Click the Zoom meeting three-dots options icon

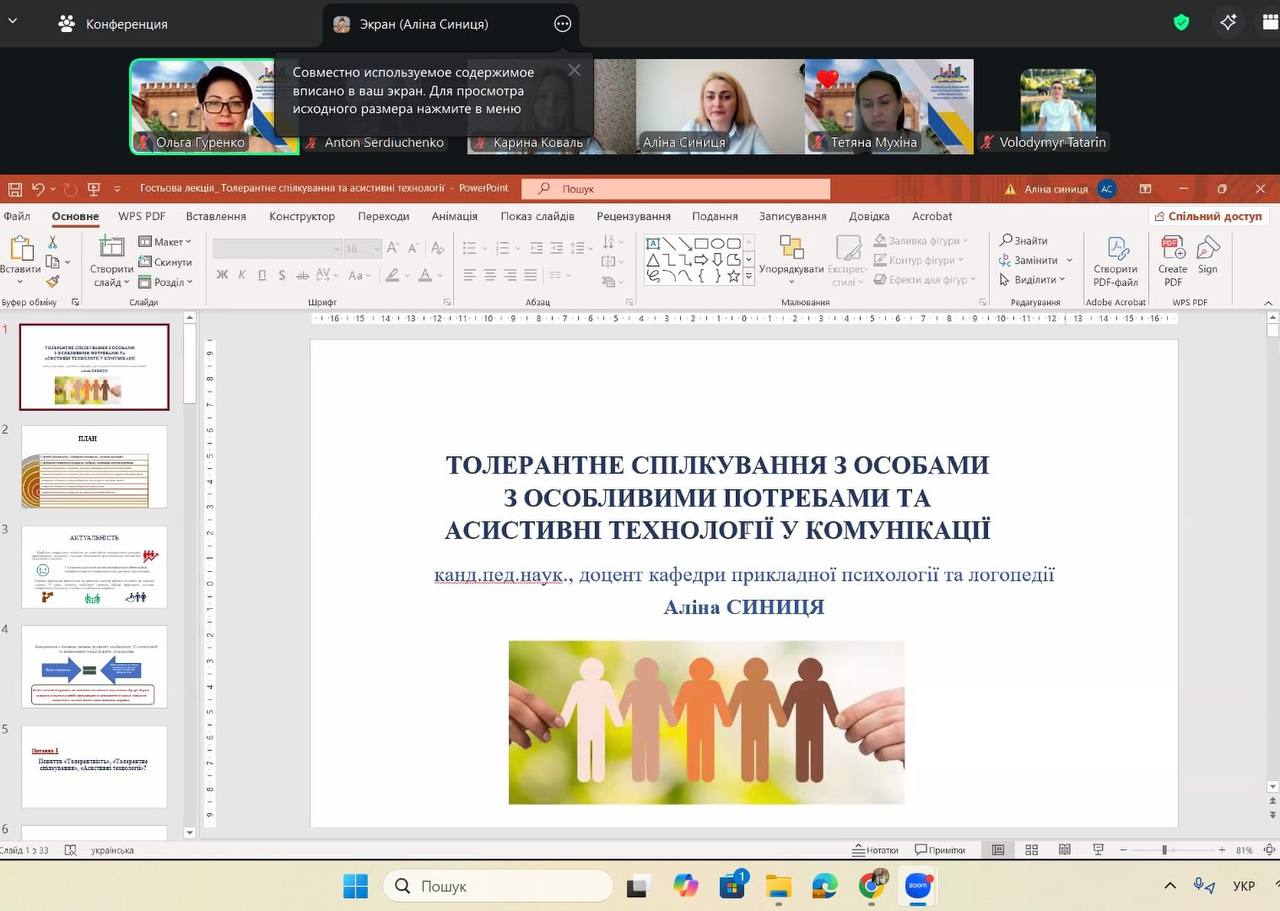pos(563,24)
